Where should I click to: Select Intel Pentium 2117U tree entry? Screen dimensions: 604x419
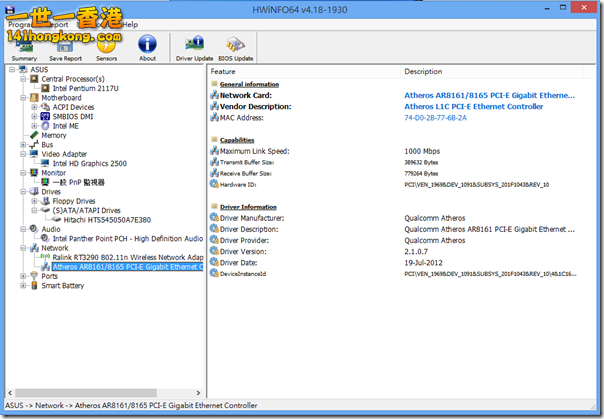tap(86, 88)
